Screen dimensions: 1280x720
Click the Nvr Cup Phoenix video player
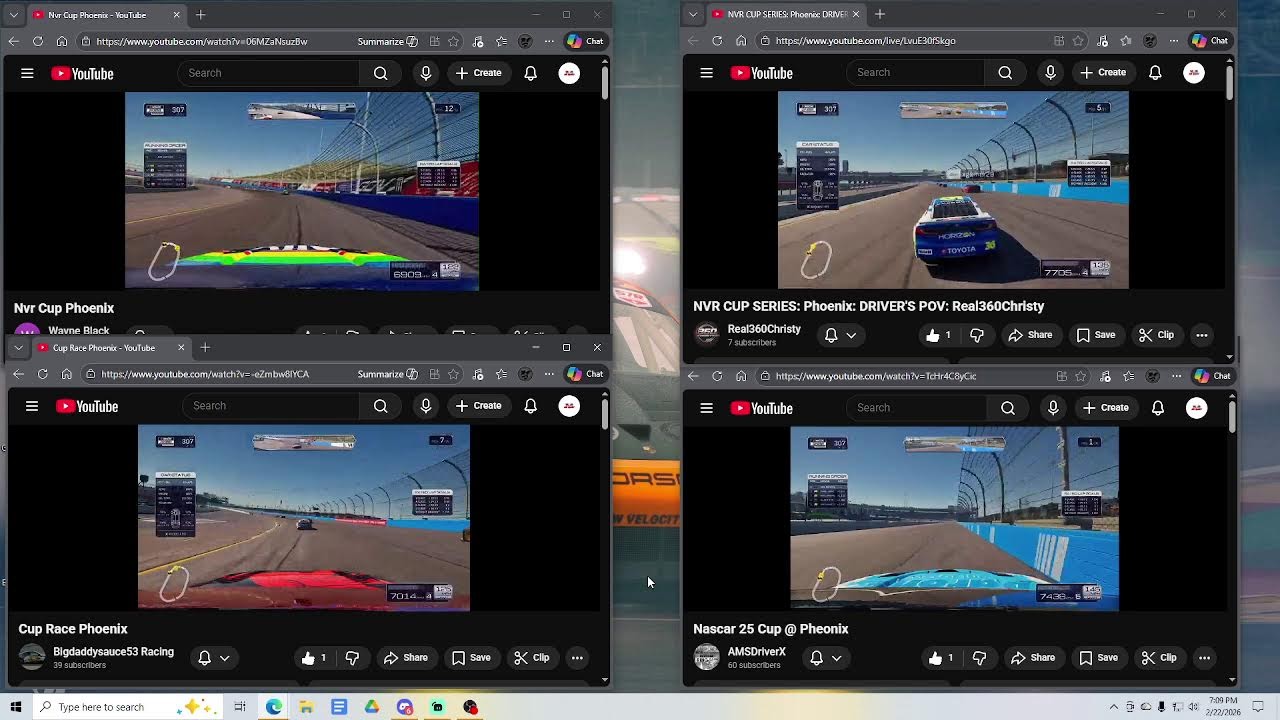coord(302,191)
